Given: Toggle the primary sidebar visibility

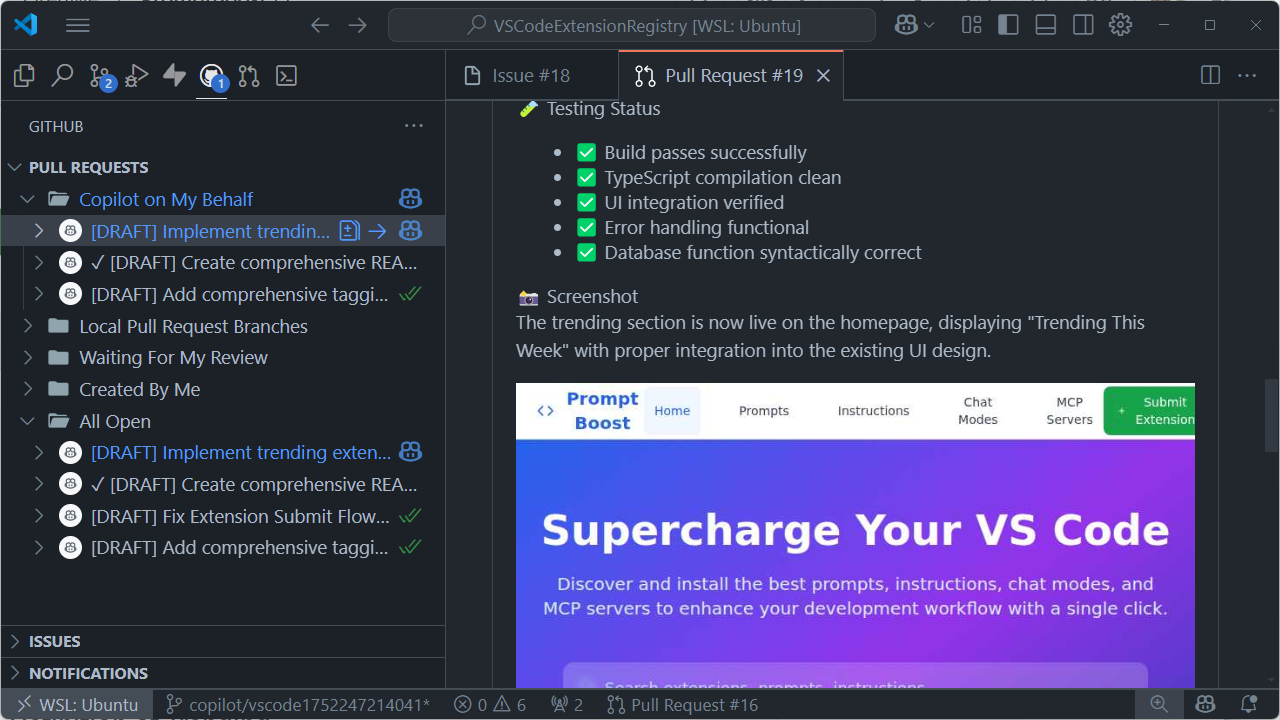Looking at the screenshot, I should click(x=1008, y=25).
